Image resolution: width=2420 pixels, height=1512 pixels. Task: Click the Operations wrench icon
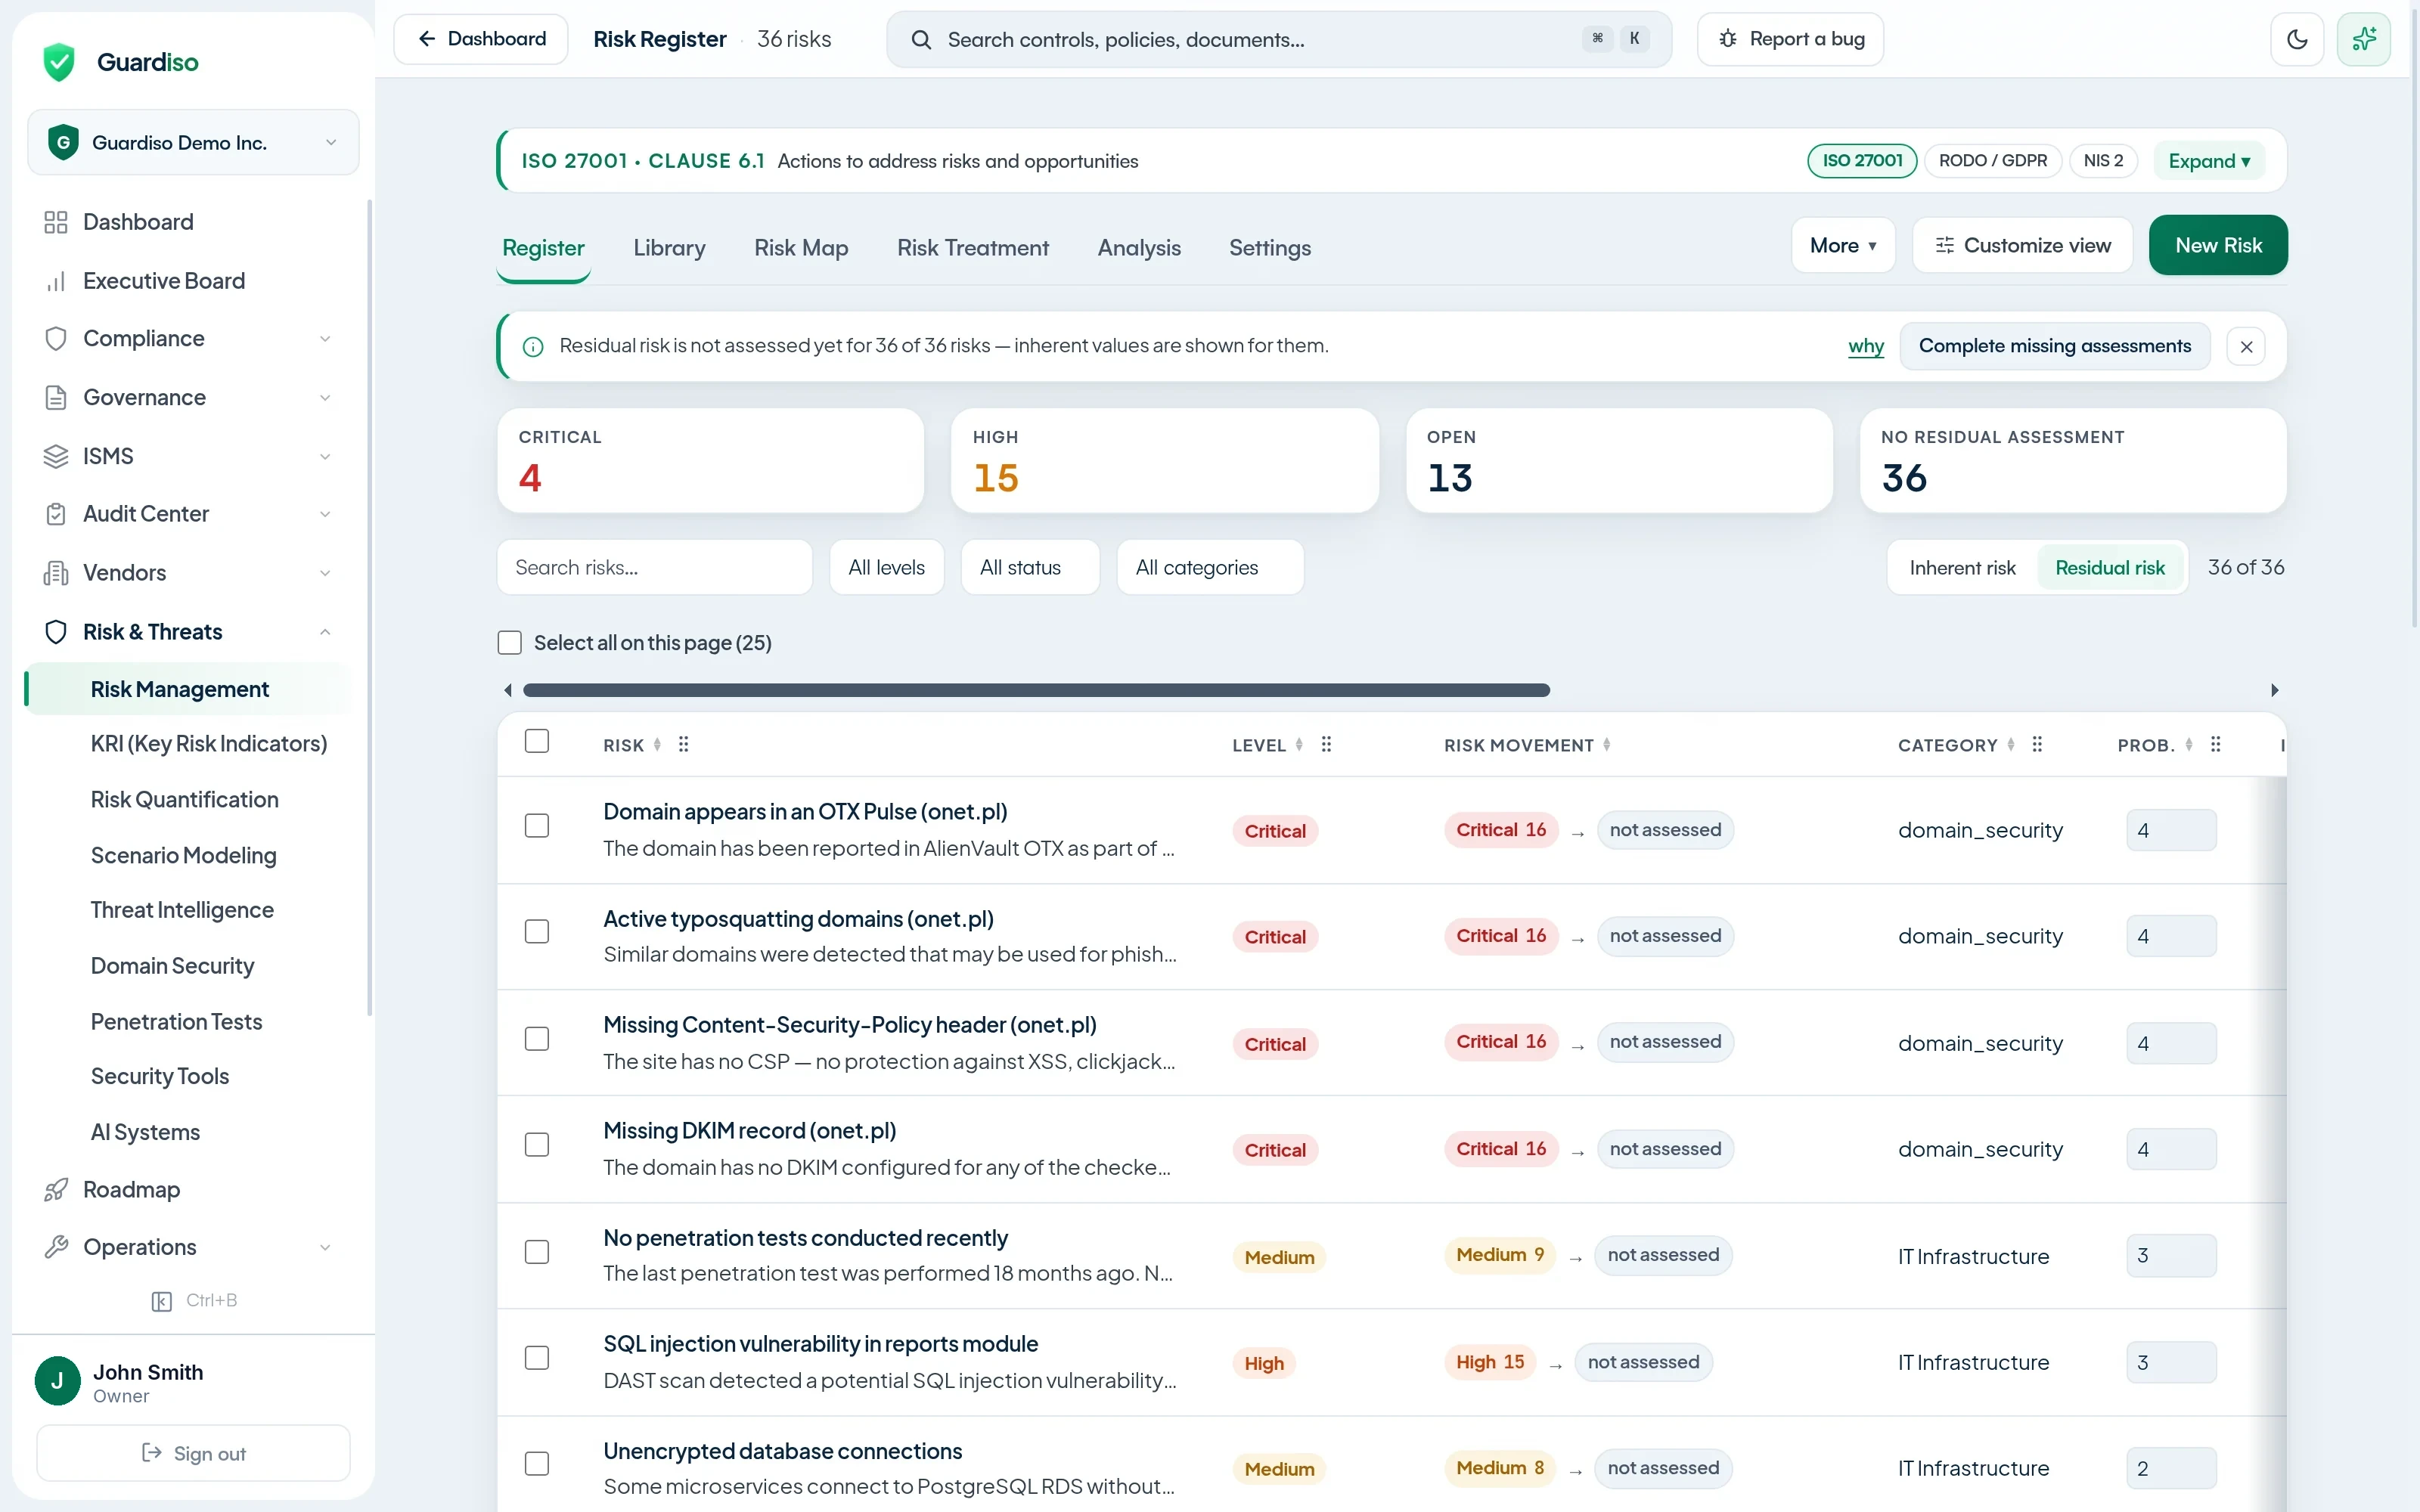[56, 1247]
